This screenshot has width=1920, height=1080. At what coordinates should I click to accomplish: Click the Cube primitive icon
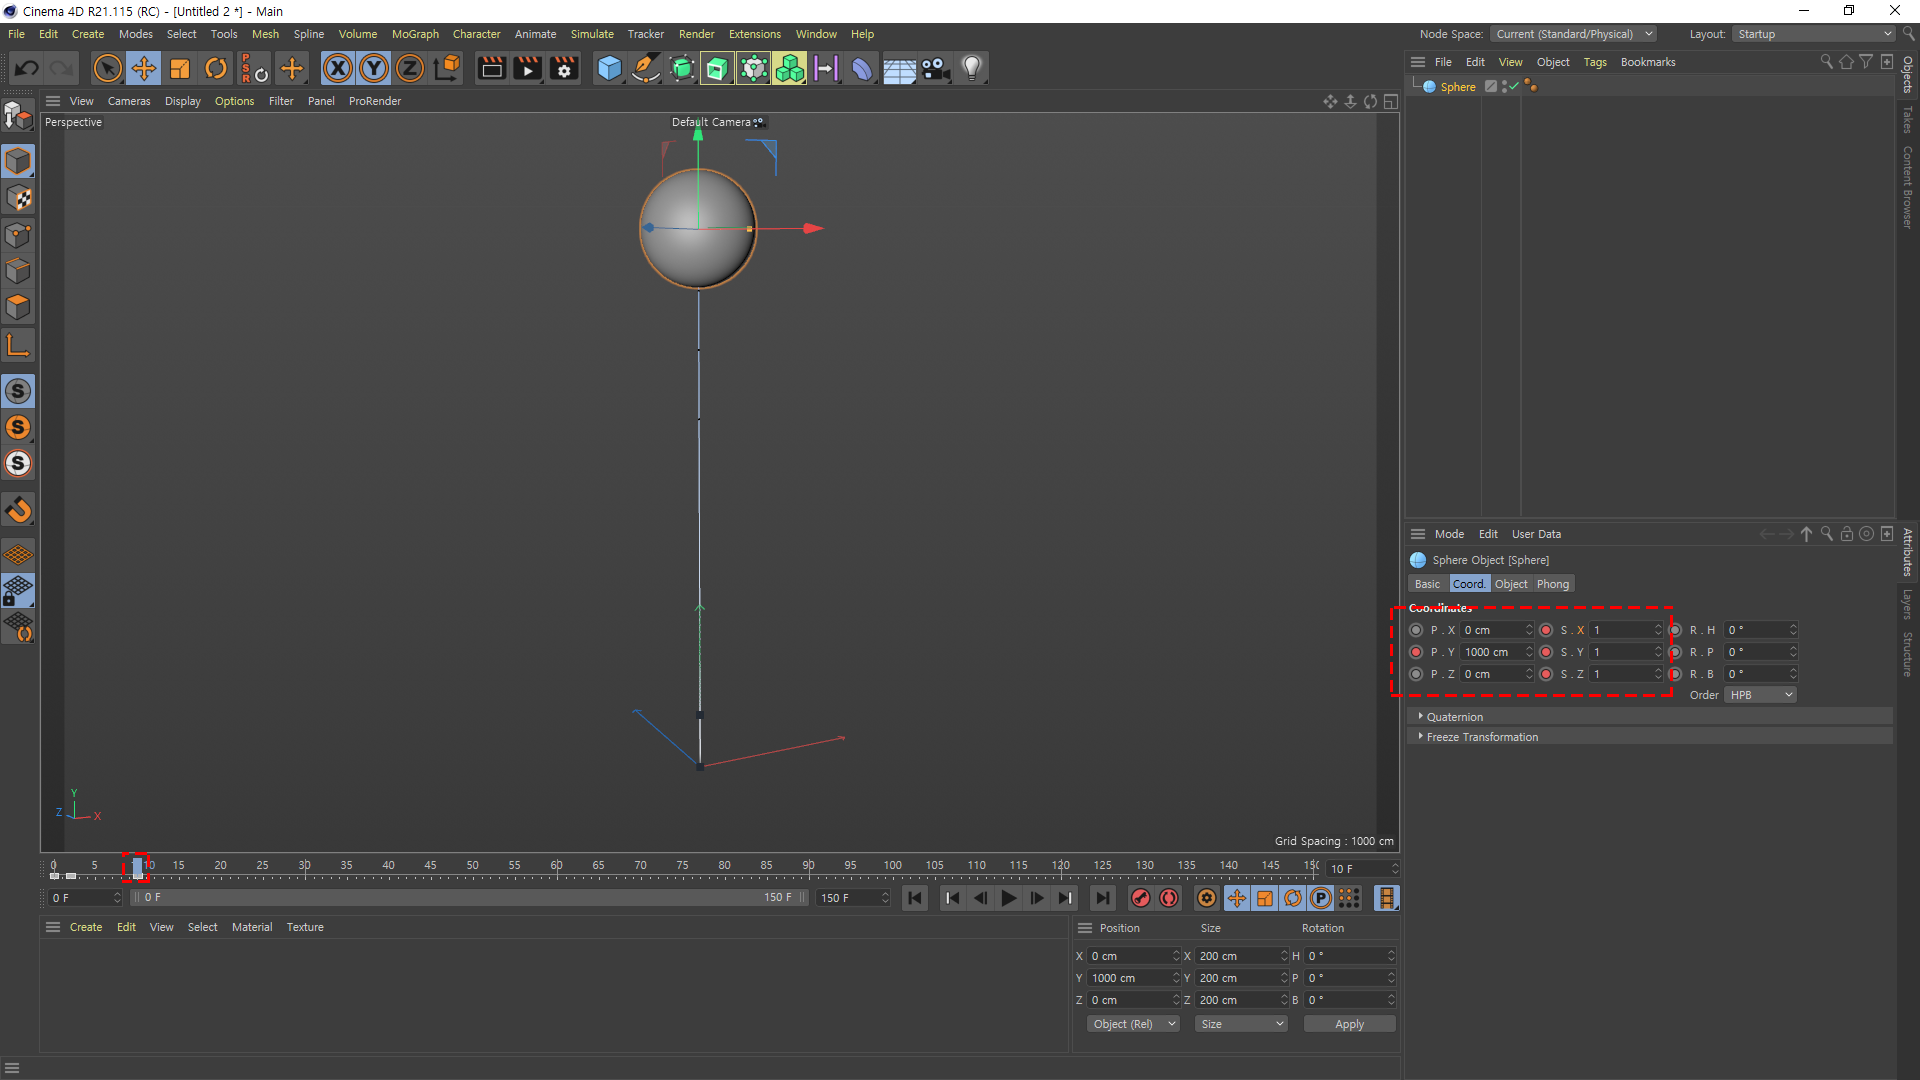609,68
